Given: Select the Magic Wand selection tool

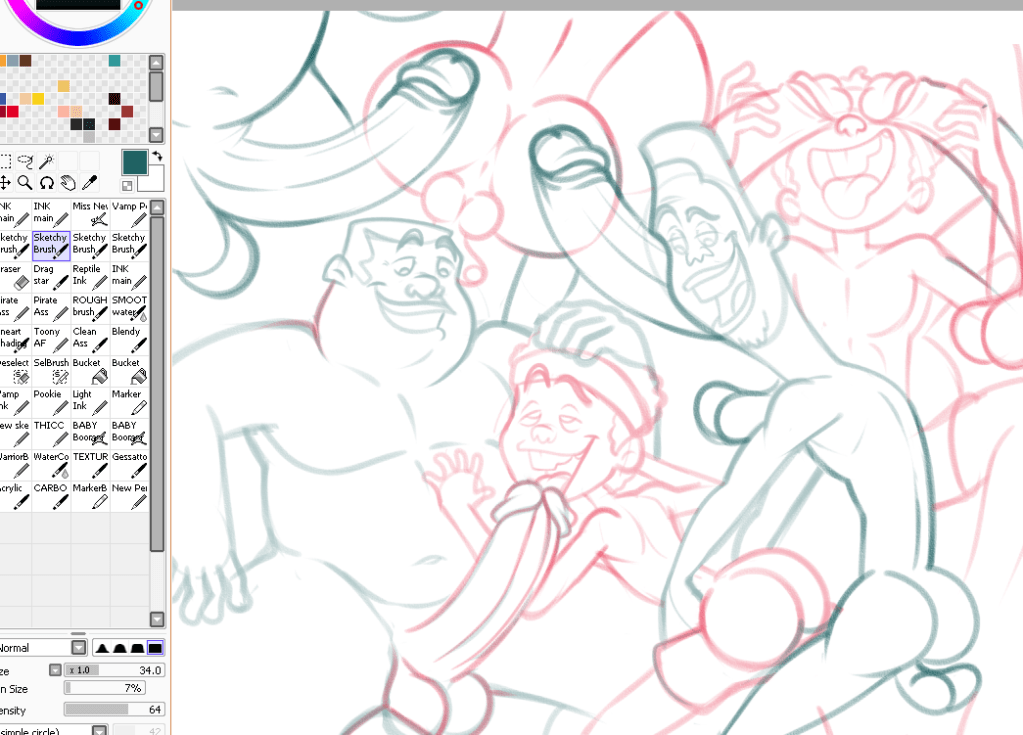Looking at the screenshot, I should point(46,159).
